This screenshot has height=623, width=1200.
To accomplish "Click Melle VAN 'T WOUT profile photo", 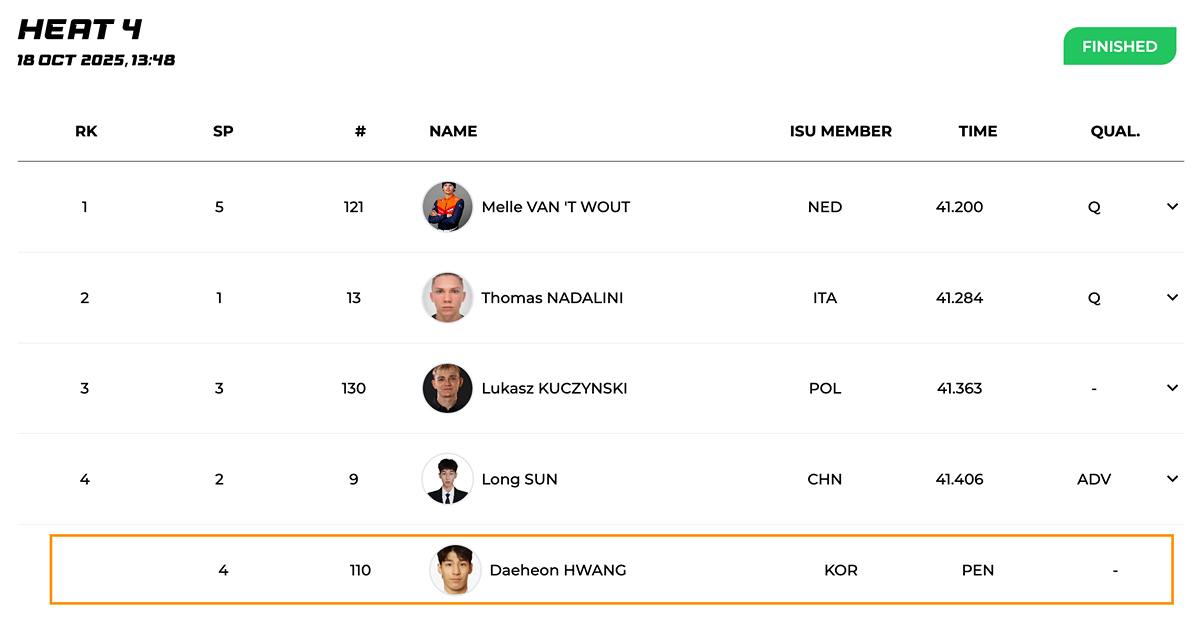I will click(x=447, y=207).
